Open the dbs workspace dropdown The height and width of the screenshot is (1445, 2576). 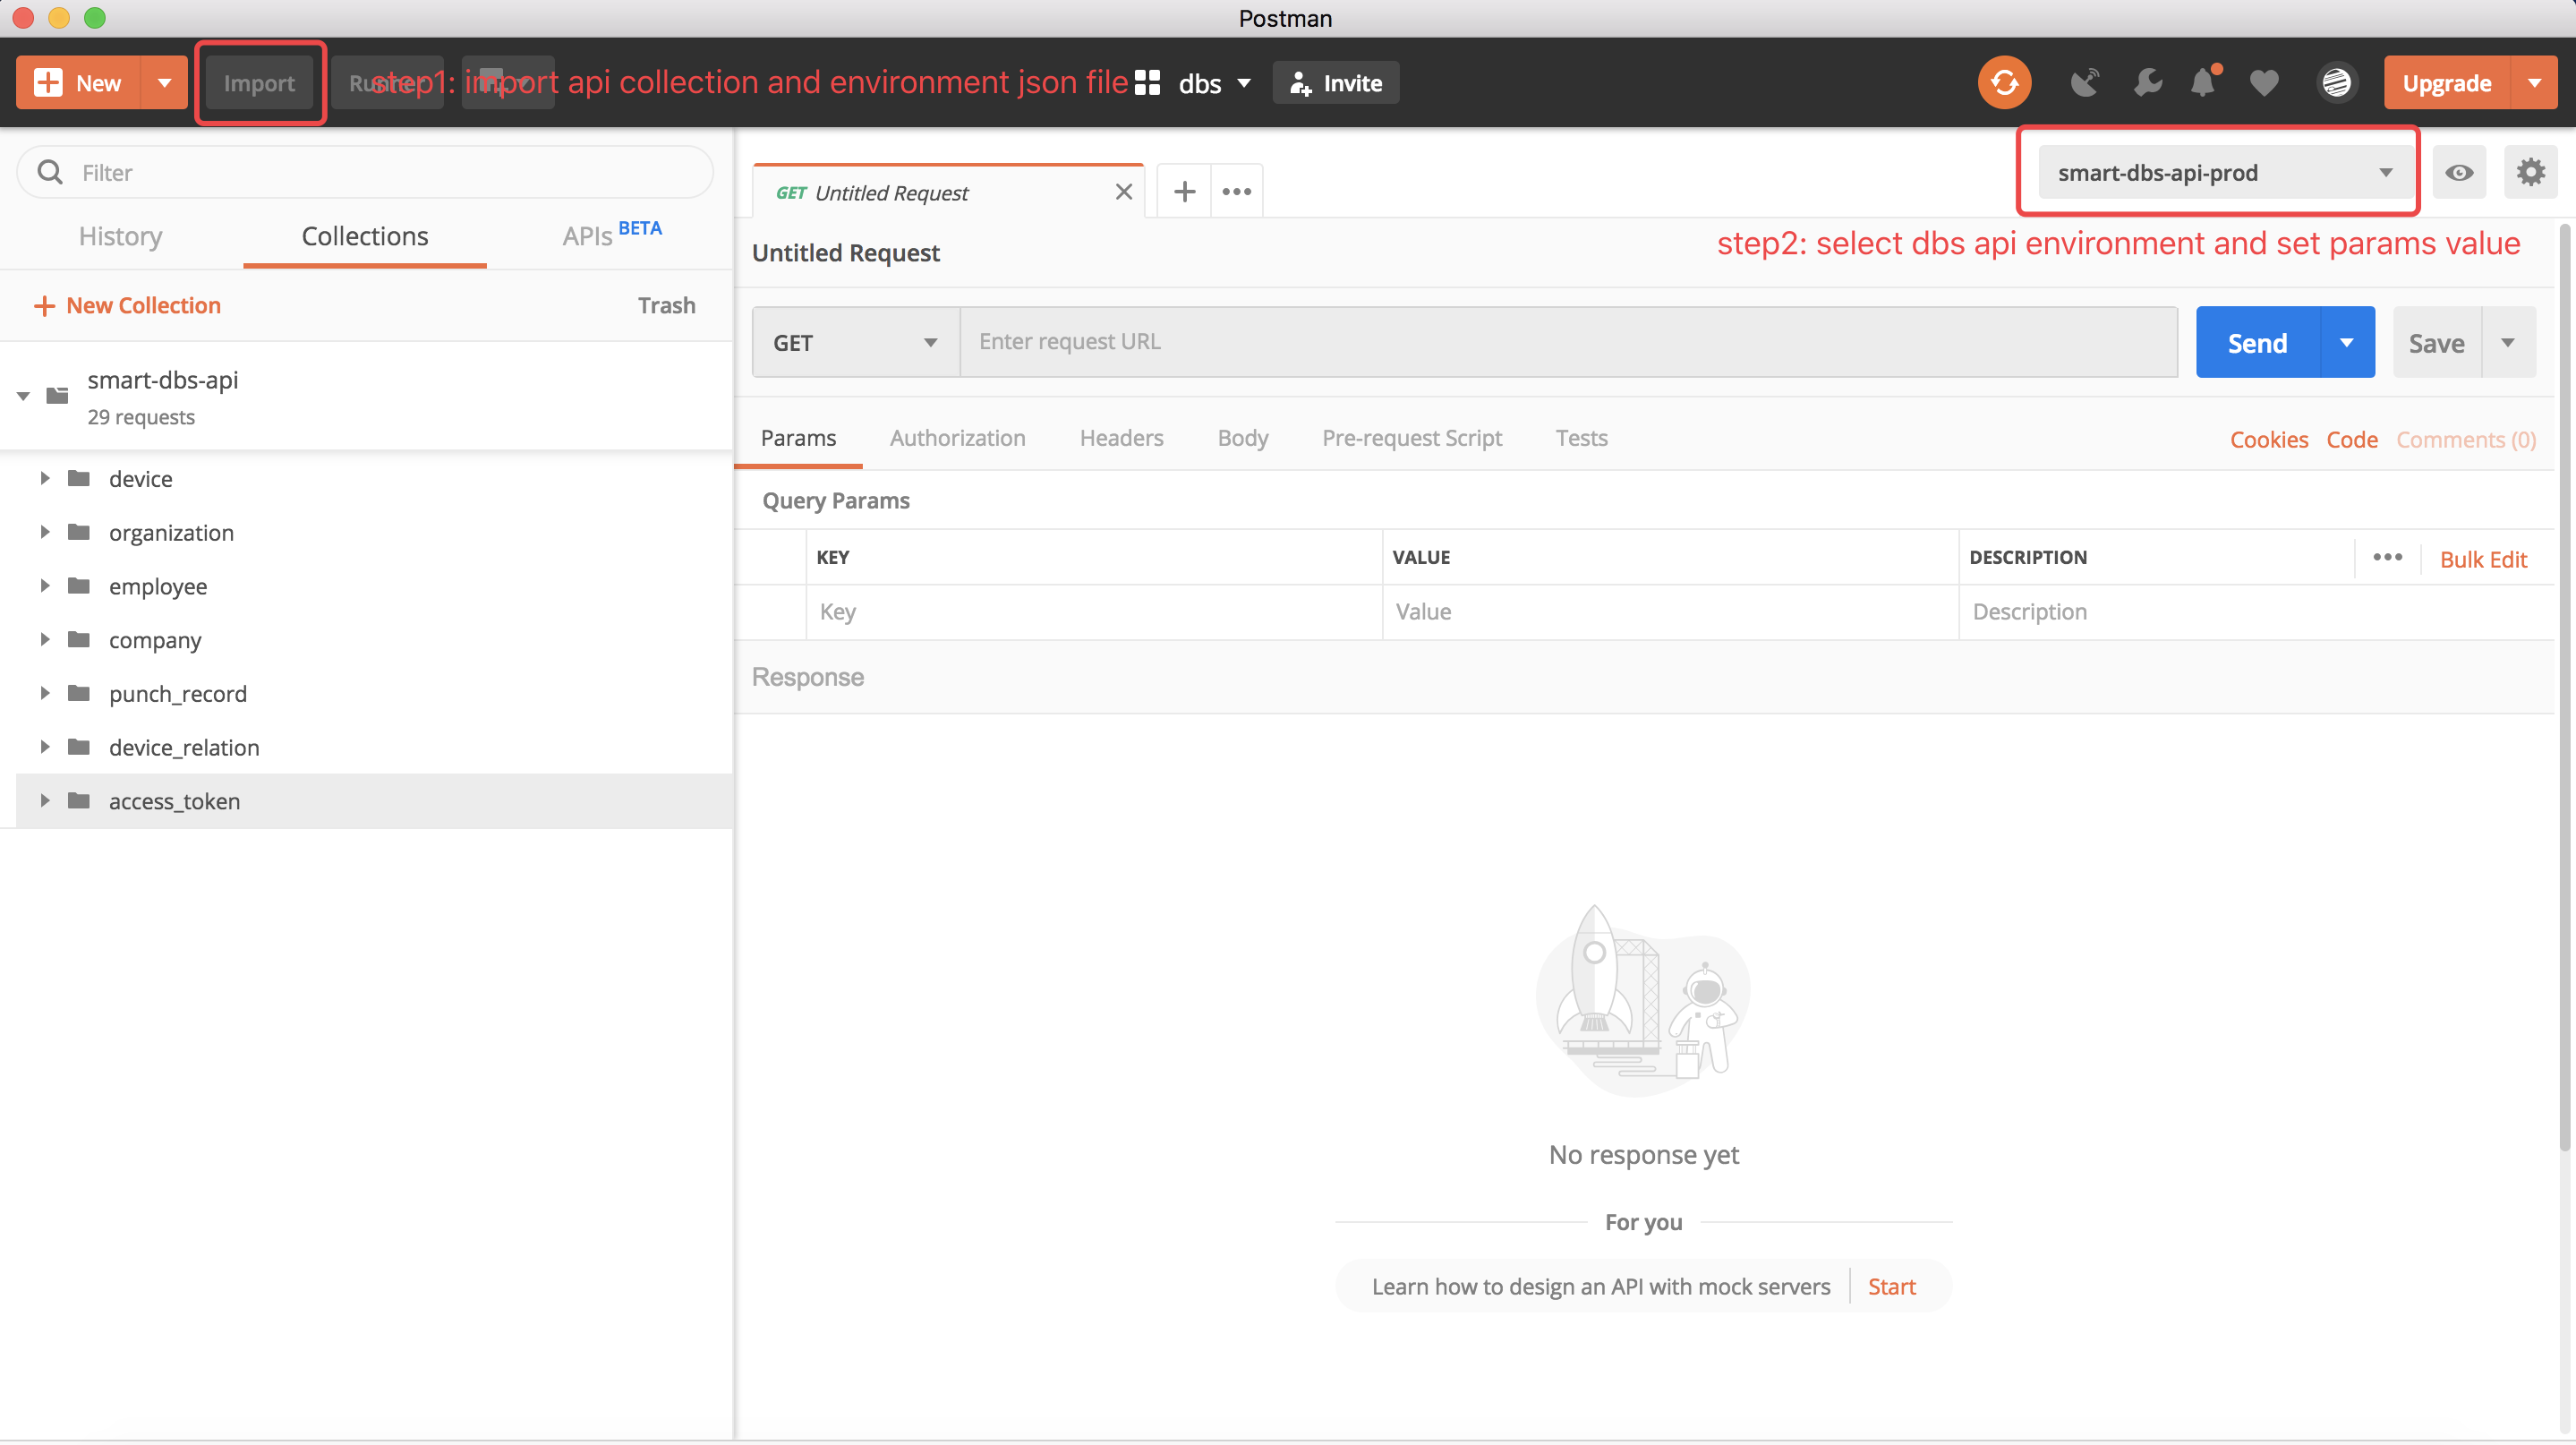[1214, 83]
